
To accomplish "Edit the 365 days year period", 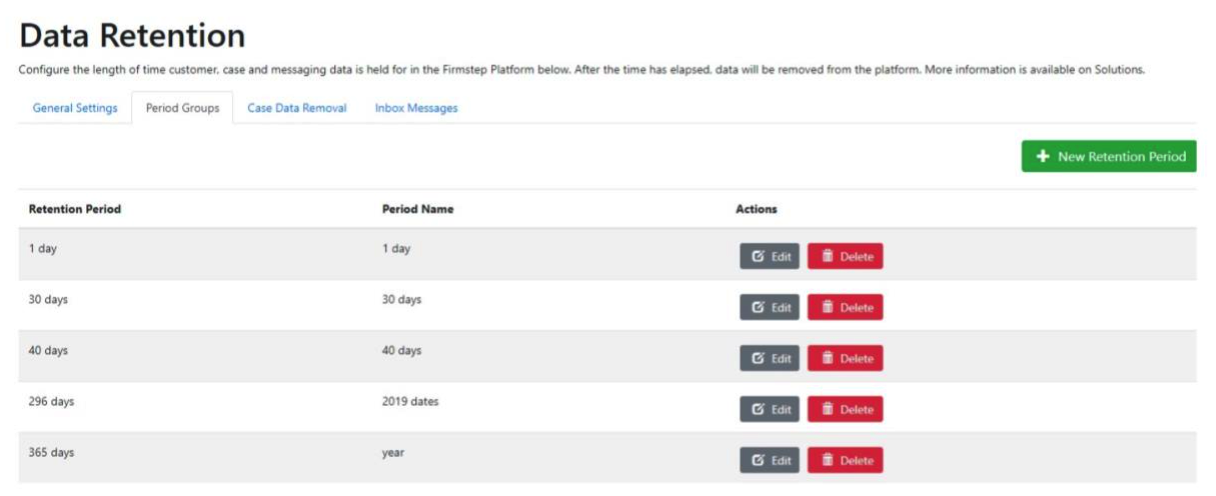I will click(x=770, y=461).
